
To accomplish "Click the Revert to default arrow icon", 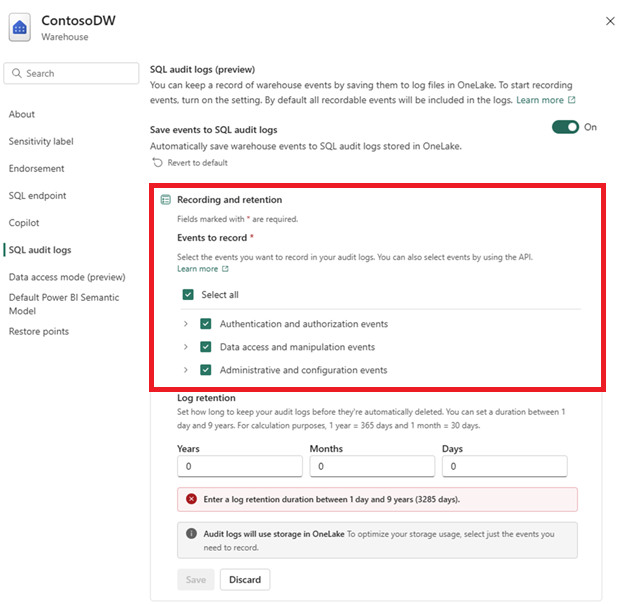I will (x=158, y=163).
